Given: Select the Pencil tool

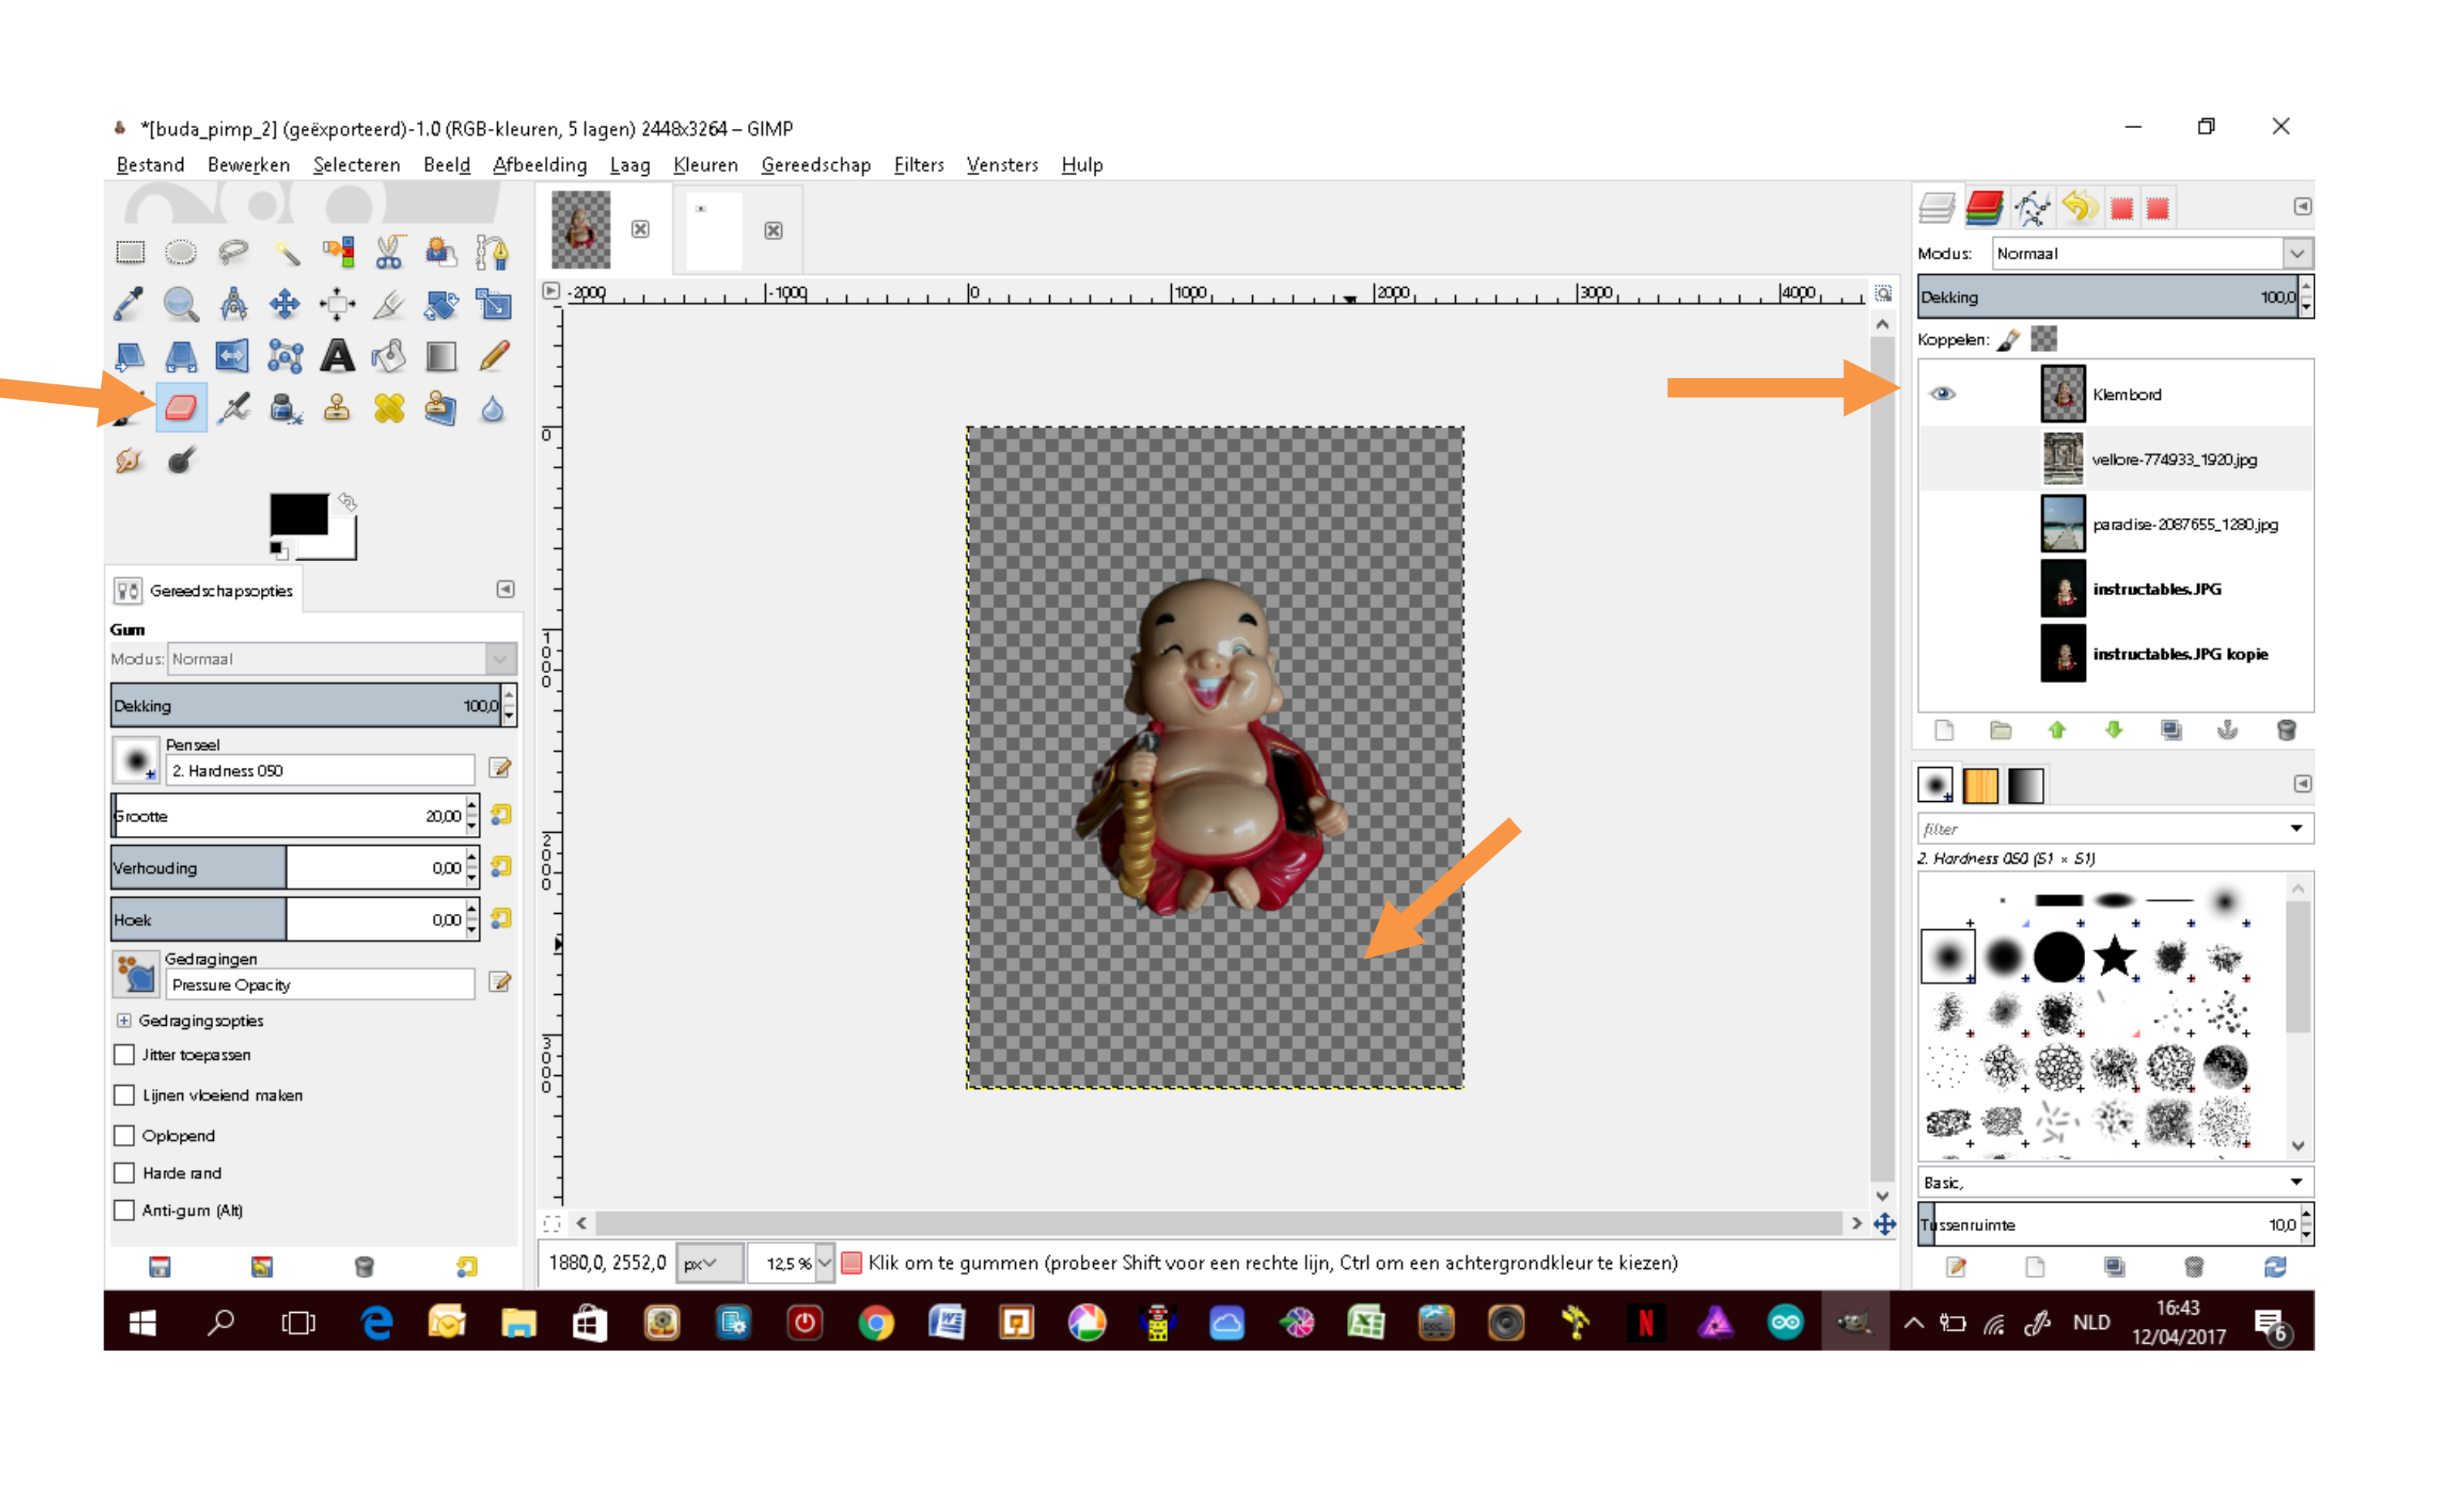Looking at the screenshot, I should 493,356.
